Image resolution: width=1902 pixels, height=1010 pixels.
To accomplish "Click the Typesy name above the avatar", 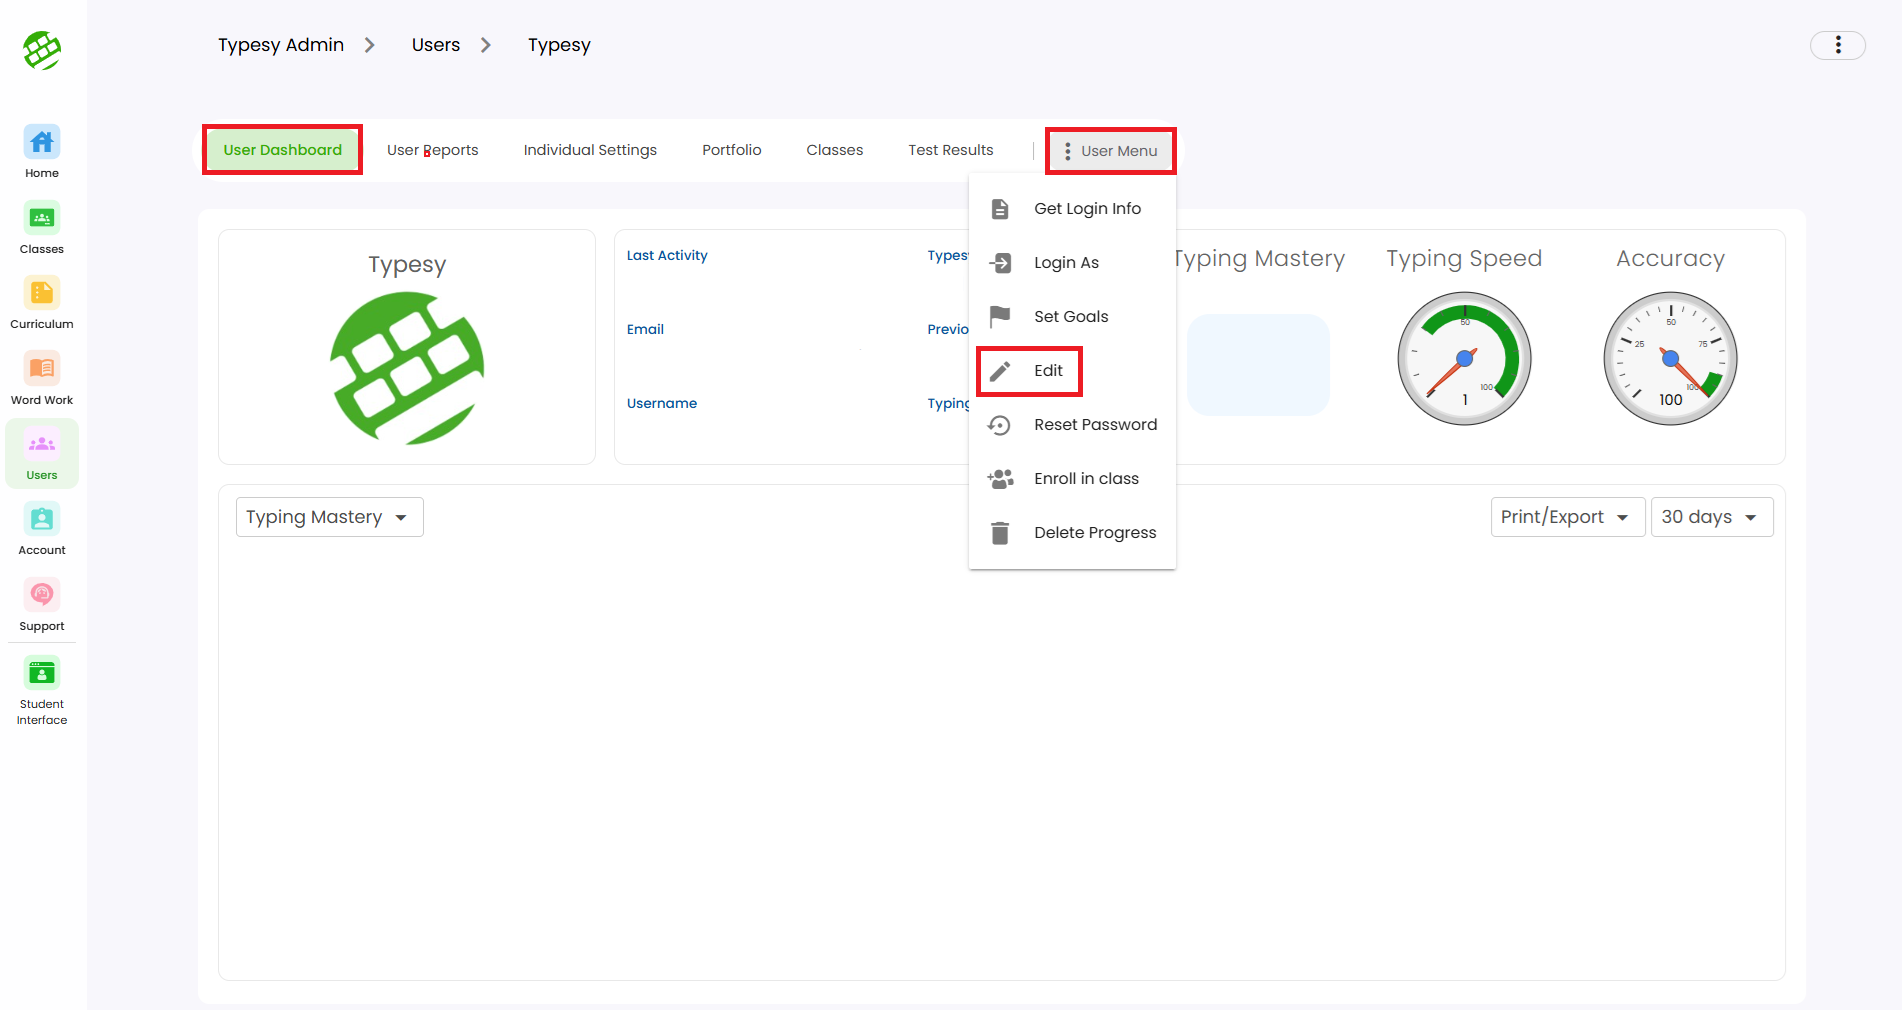I will [407, 265].
